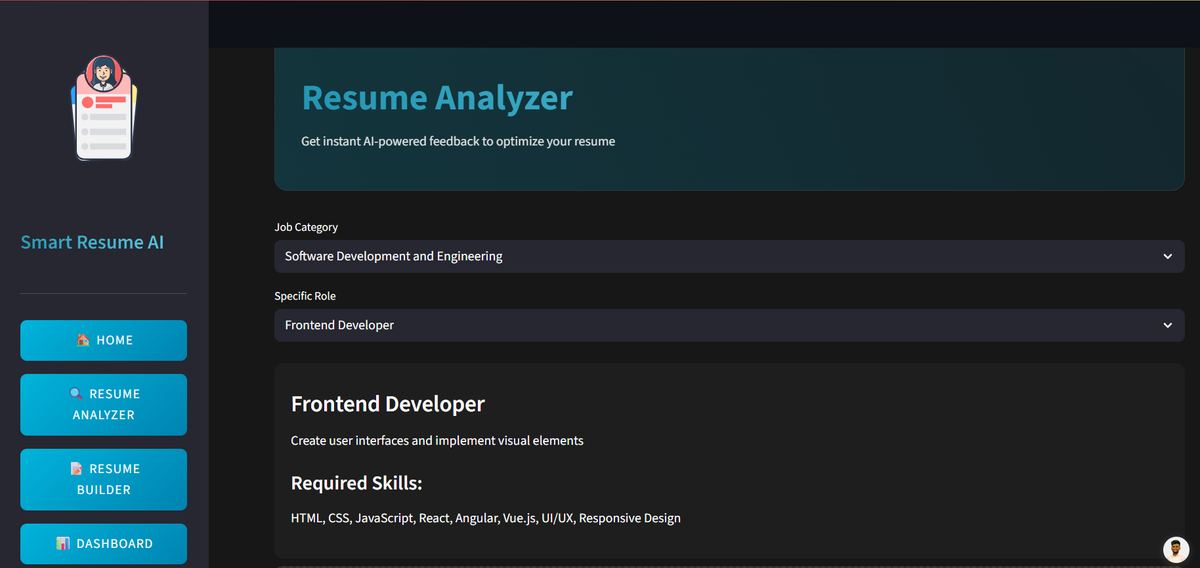
Task: Click the 'Create user interfaces' description text
Action: [437, 440]
